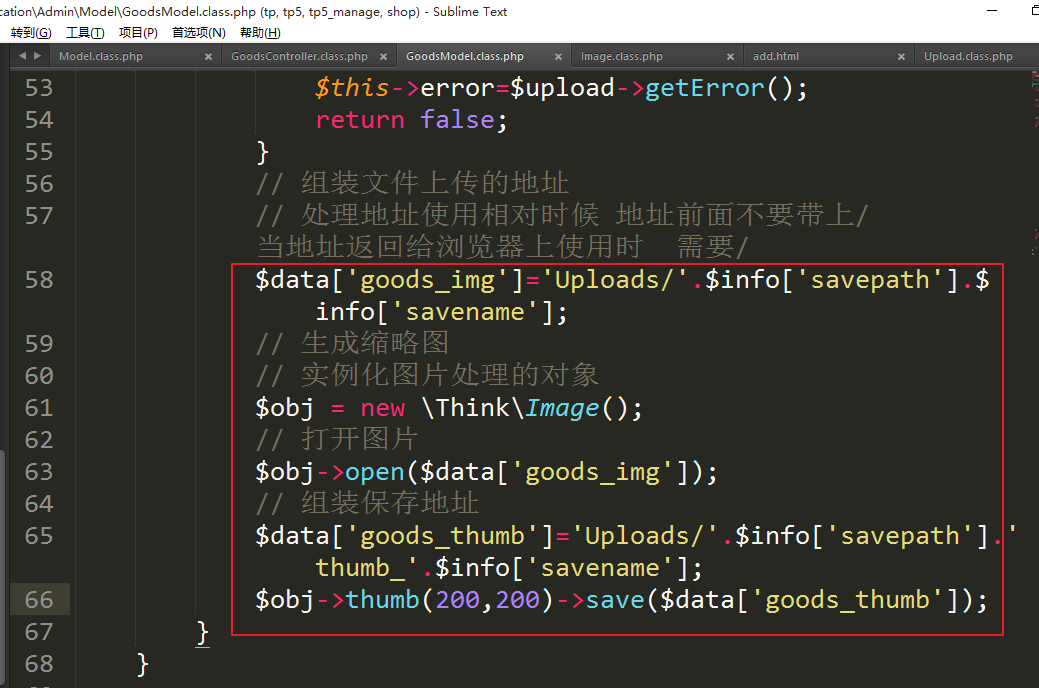Select the add.html tab
Viewport: 1039px width, 688px height.
776,57
